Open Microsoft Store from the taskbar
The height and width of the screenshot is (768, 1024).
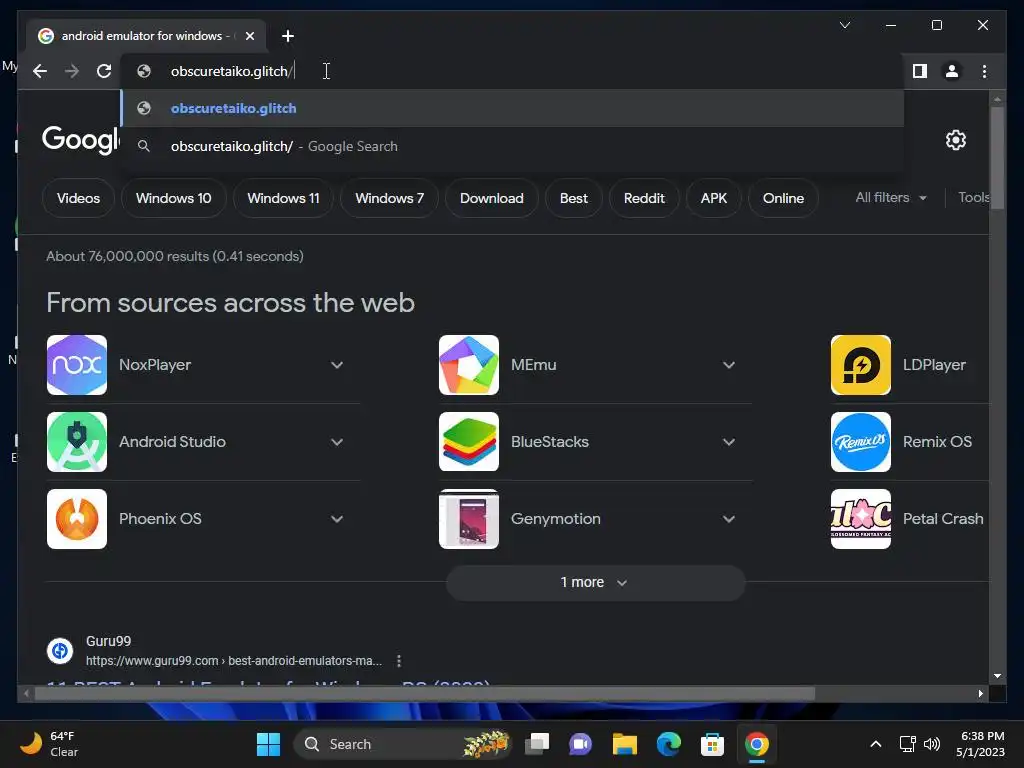click(712, 744)
